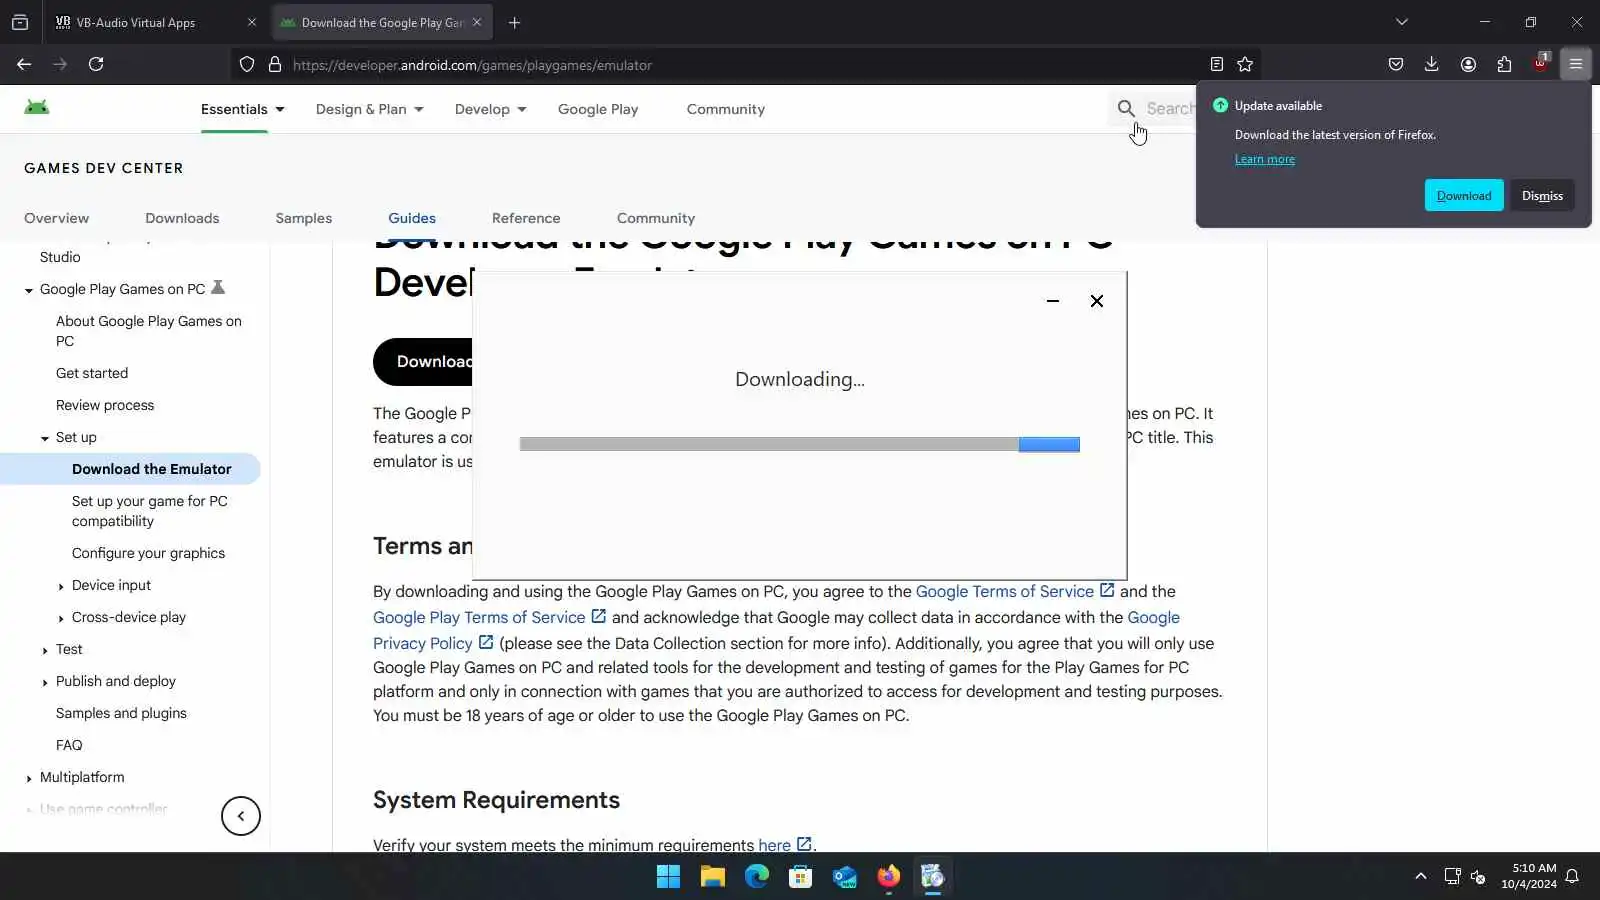Expand the Device input section
1600x900 pixels.
point(61,586)
